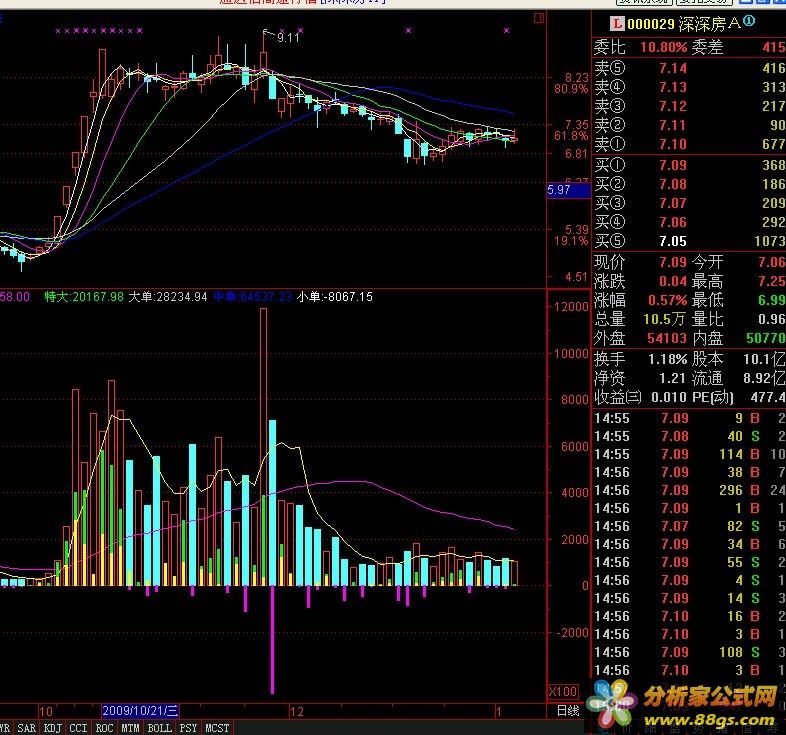Click the 量比 0.96 value
The width and height of the screenshot is (786, 735).
click(x=771, y=319)
